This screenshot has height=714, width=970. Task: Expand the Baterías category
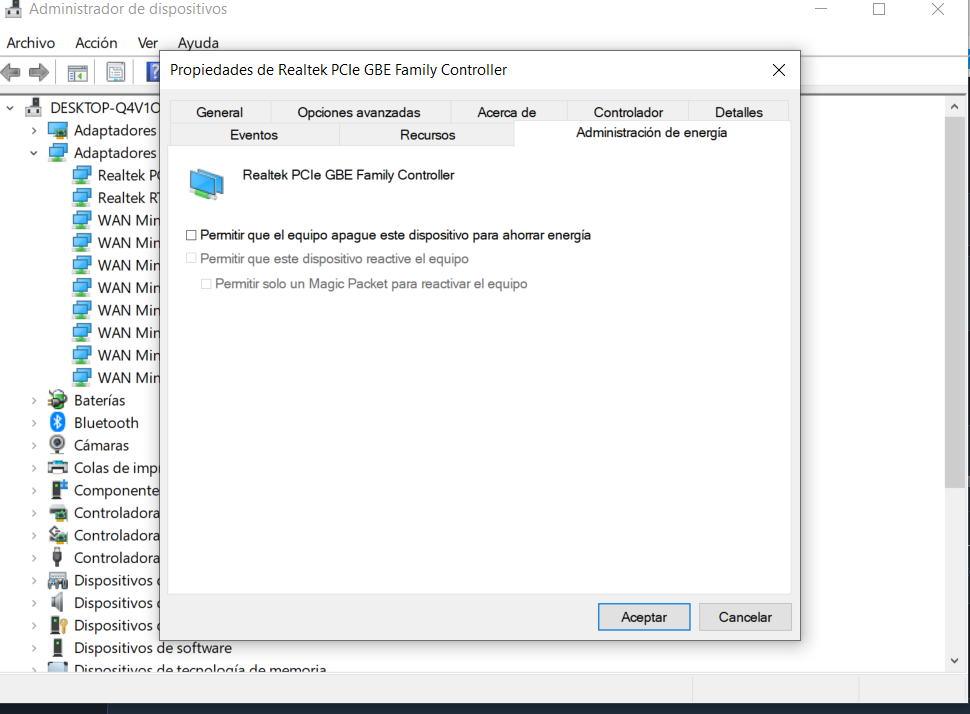pos(33,400)
